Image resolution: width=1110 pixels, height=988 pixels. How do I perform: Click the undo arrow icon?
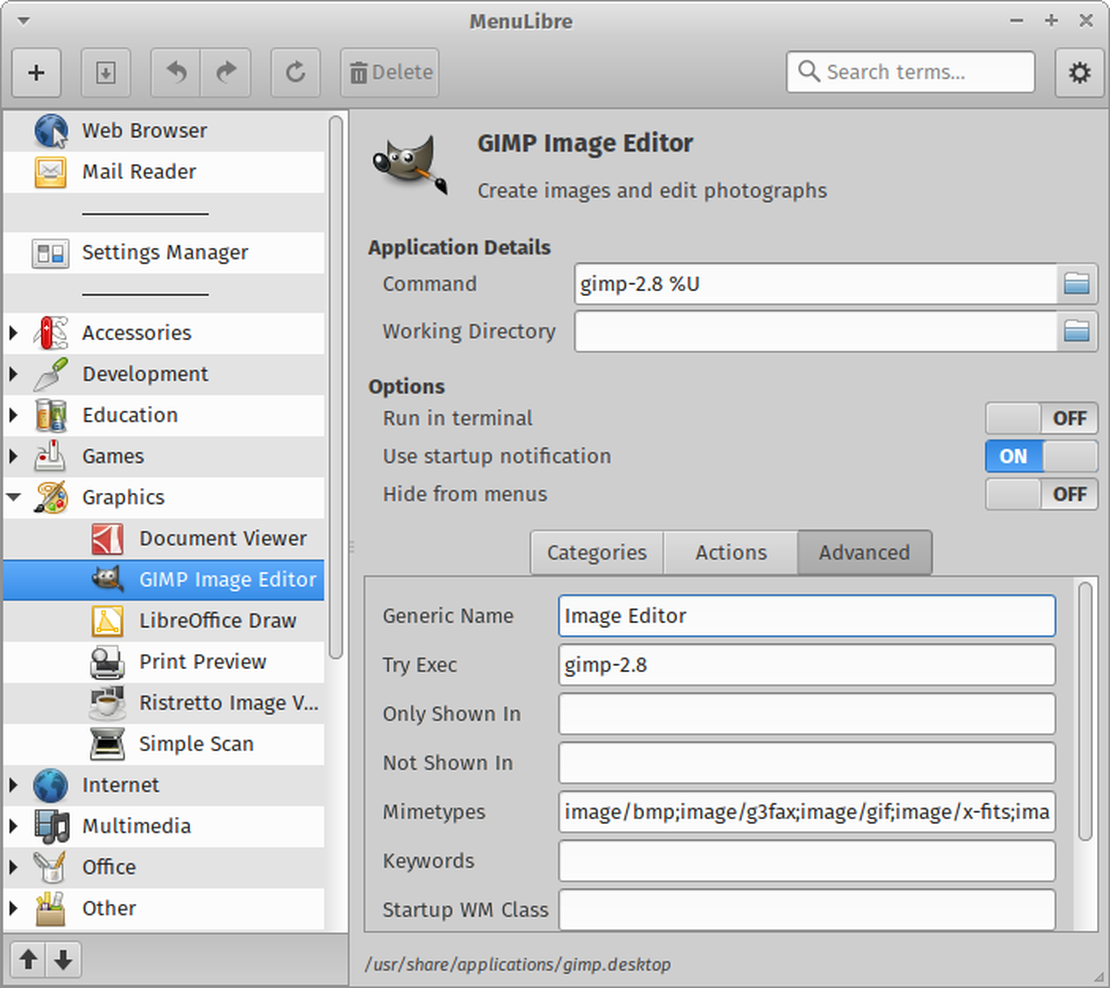175,72
